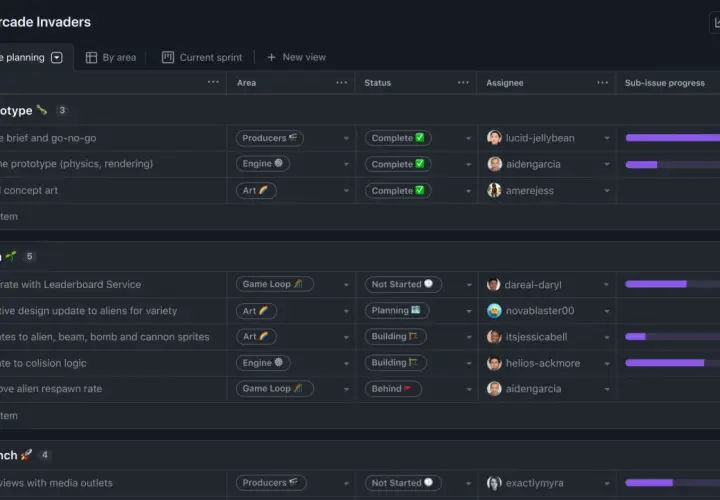Open Assignee dropdown for exactlymyra row
The image size is (720, 500).
pyautogui.click(x=607, y=483)
